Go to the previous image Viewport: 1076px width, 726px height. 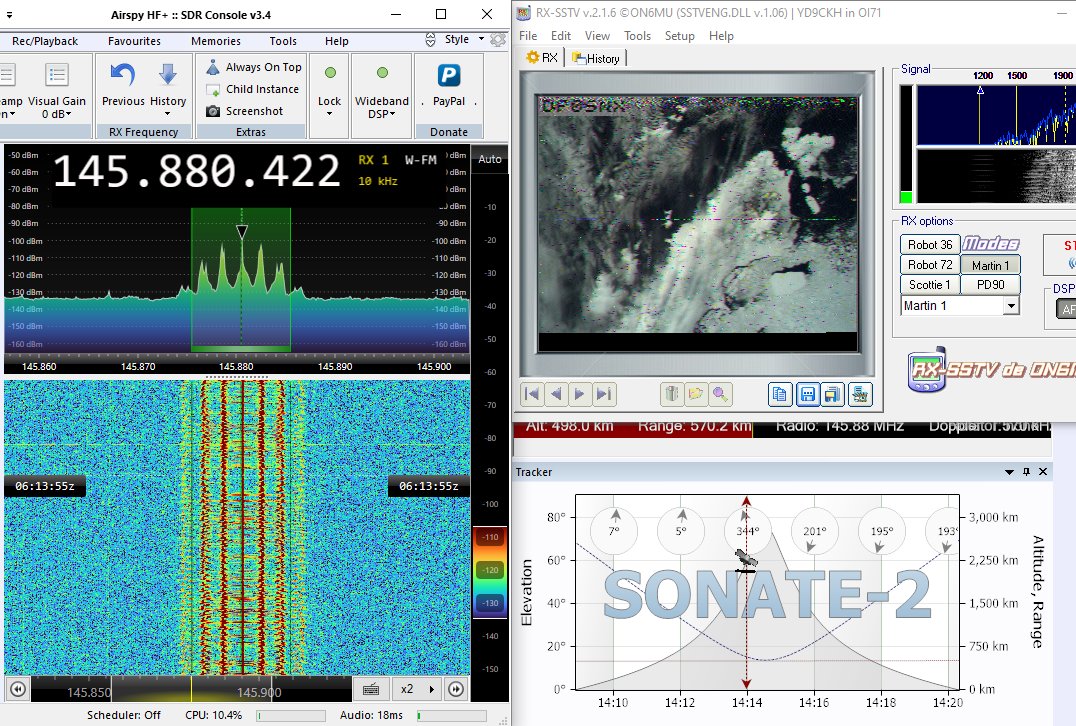(x=556, y=394)
